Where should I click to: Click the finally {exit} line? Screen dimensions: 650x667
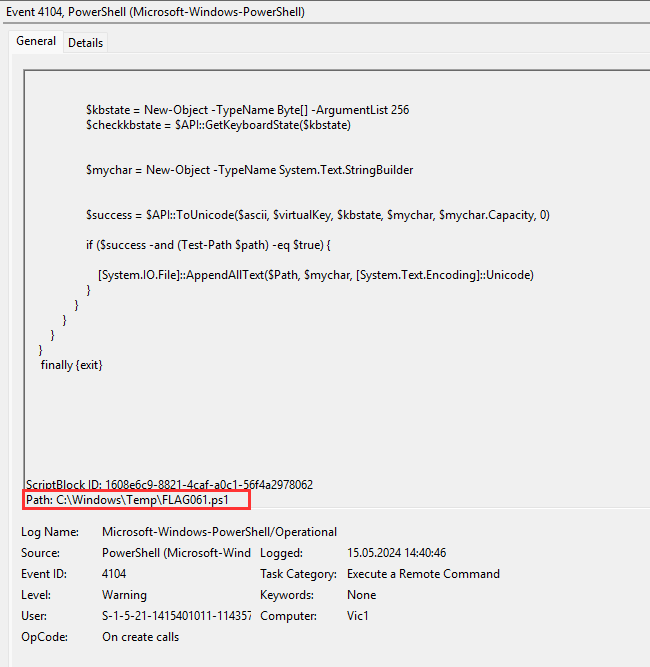click(x=72, y=365)
